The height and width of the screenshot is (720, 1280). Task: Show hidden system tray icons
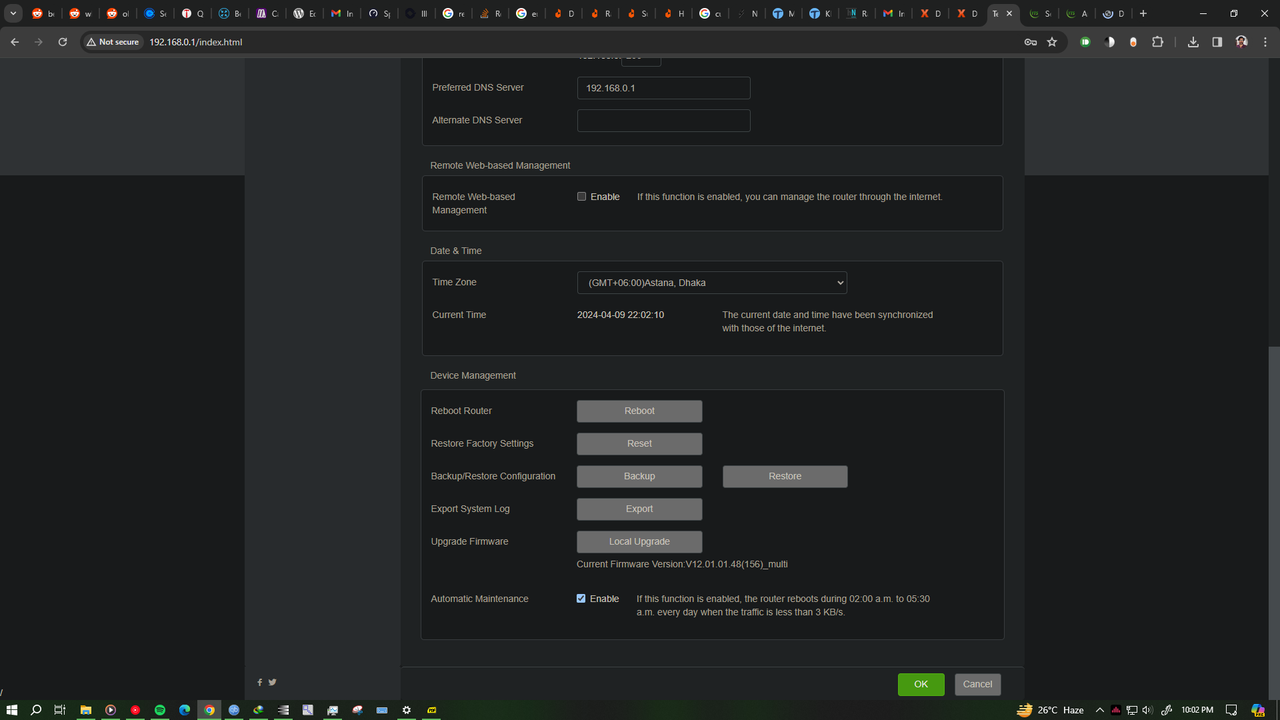pos(1101,710)
